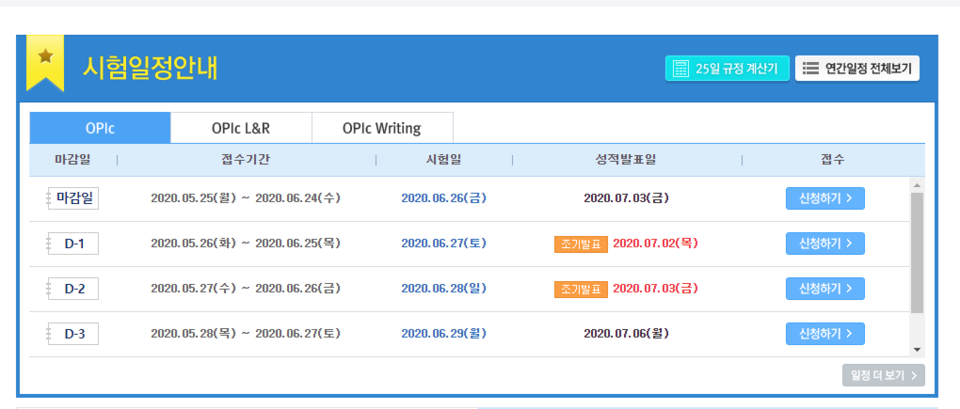
Task: Click the D-3 badge
Action: 73,334
